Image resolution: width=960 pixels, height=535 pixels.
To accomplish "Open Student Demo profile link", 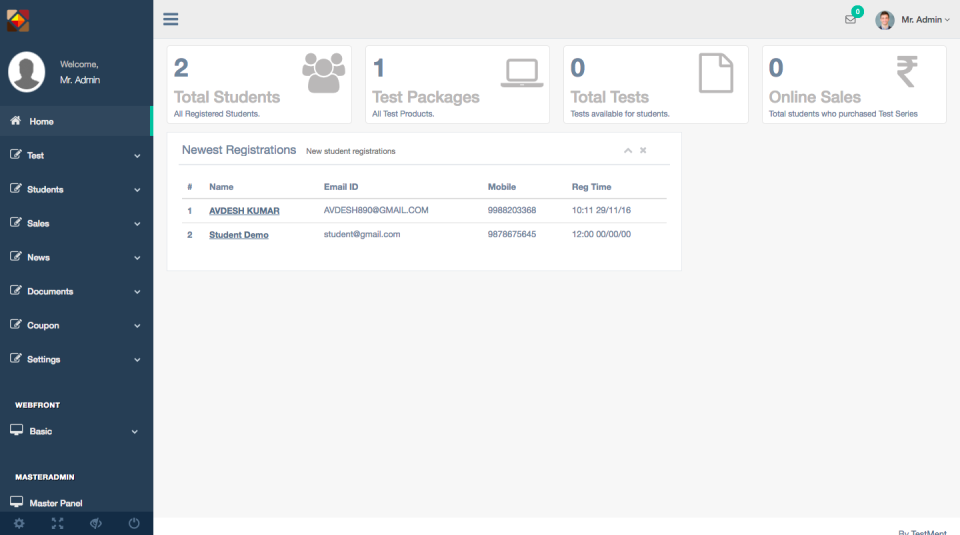I will (238, 235).
